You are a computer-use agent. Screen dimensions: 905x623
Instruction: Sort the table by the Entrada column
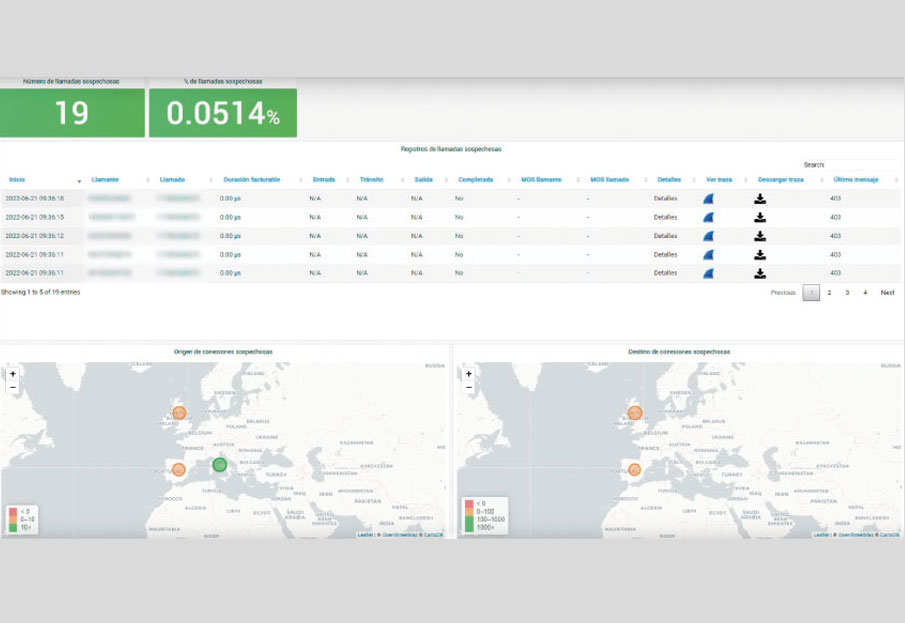[324, 180]
